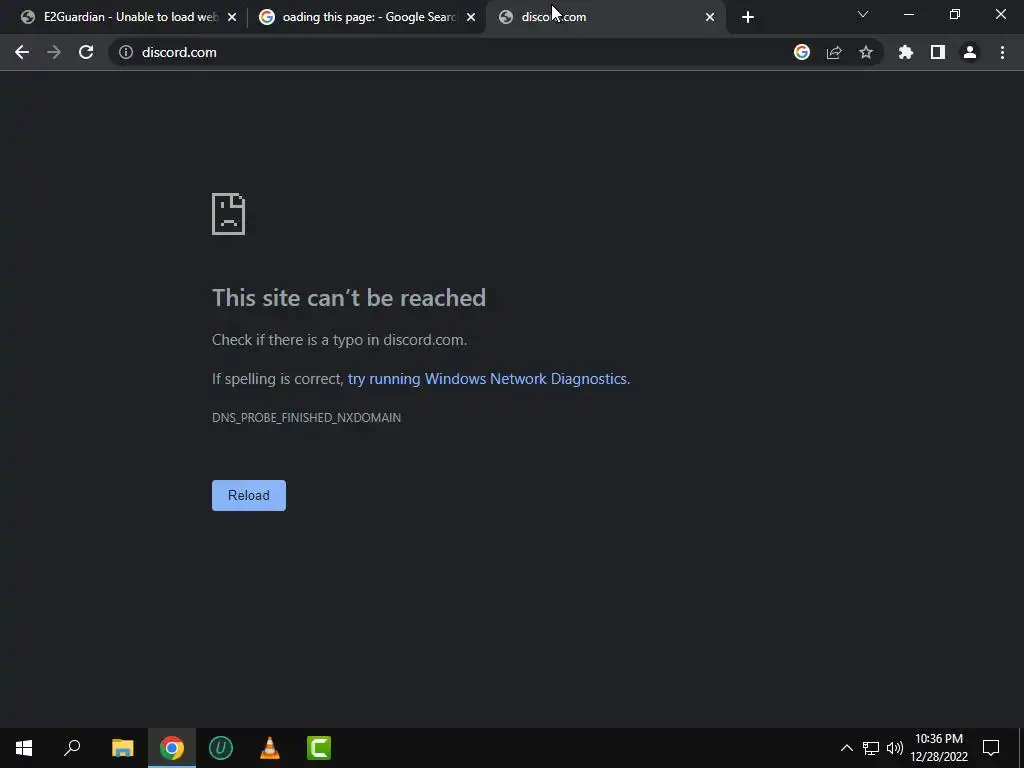1024x768 pixels.
Task: Open the Windows notification center
Action: click(x=991, y=748)
